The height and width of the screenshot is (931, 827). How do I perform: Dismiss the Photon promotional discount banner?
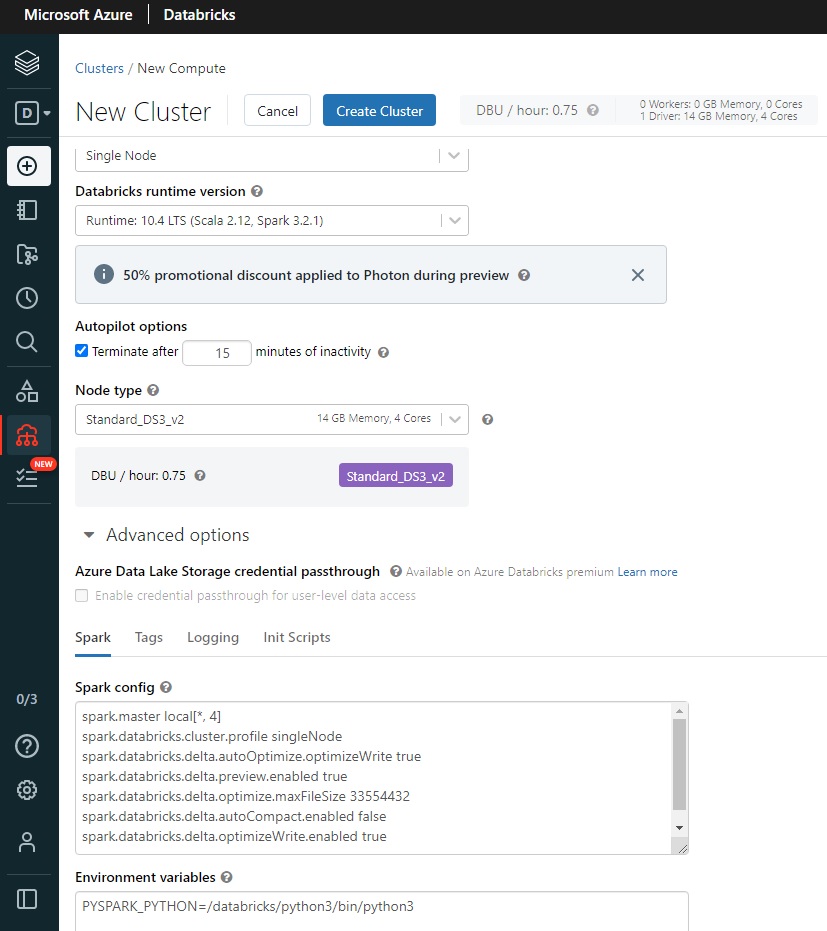pos(638,275)
